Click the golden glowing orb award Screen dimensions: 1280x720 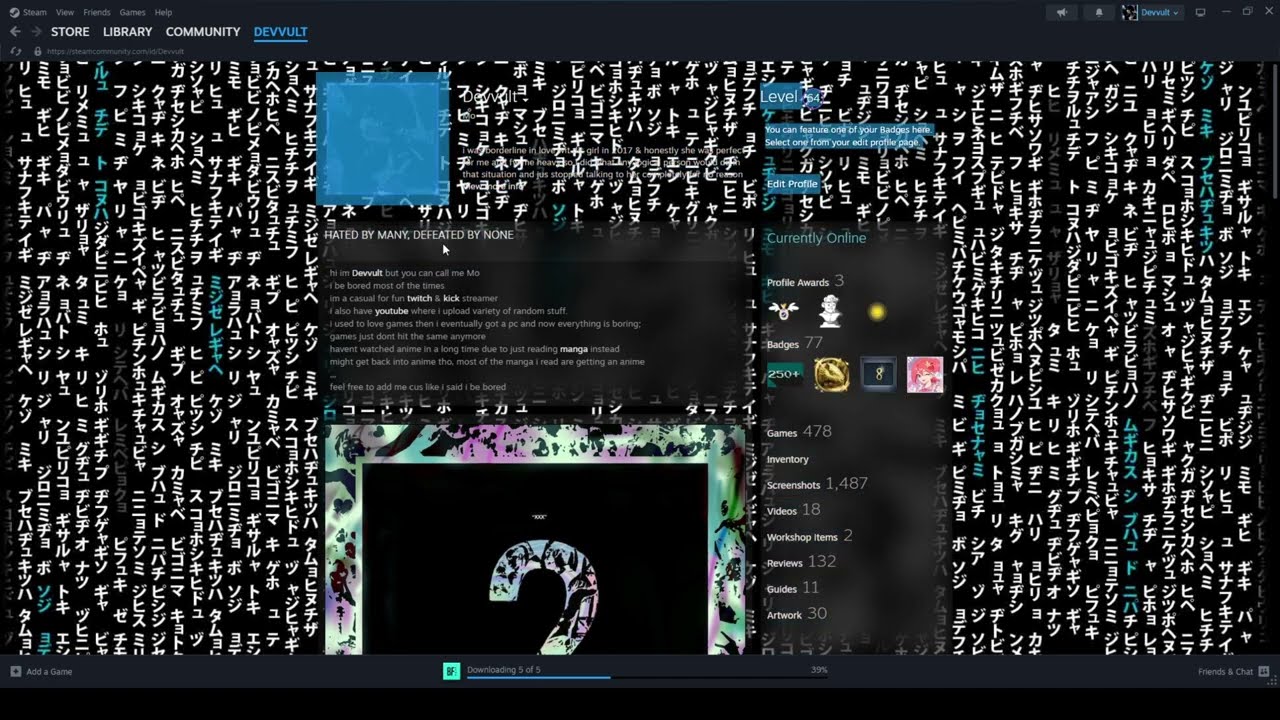tap(877, 312)
